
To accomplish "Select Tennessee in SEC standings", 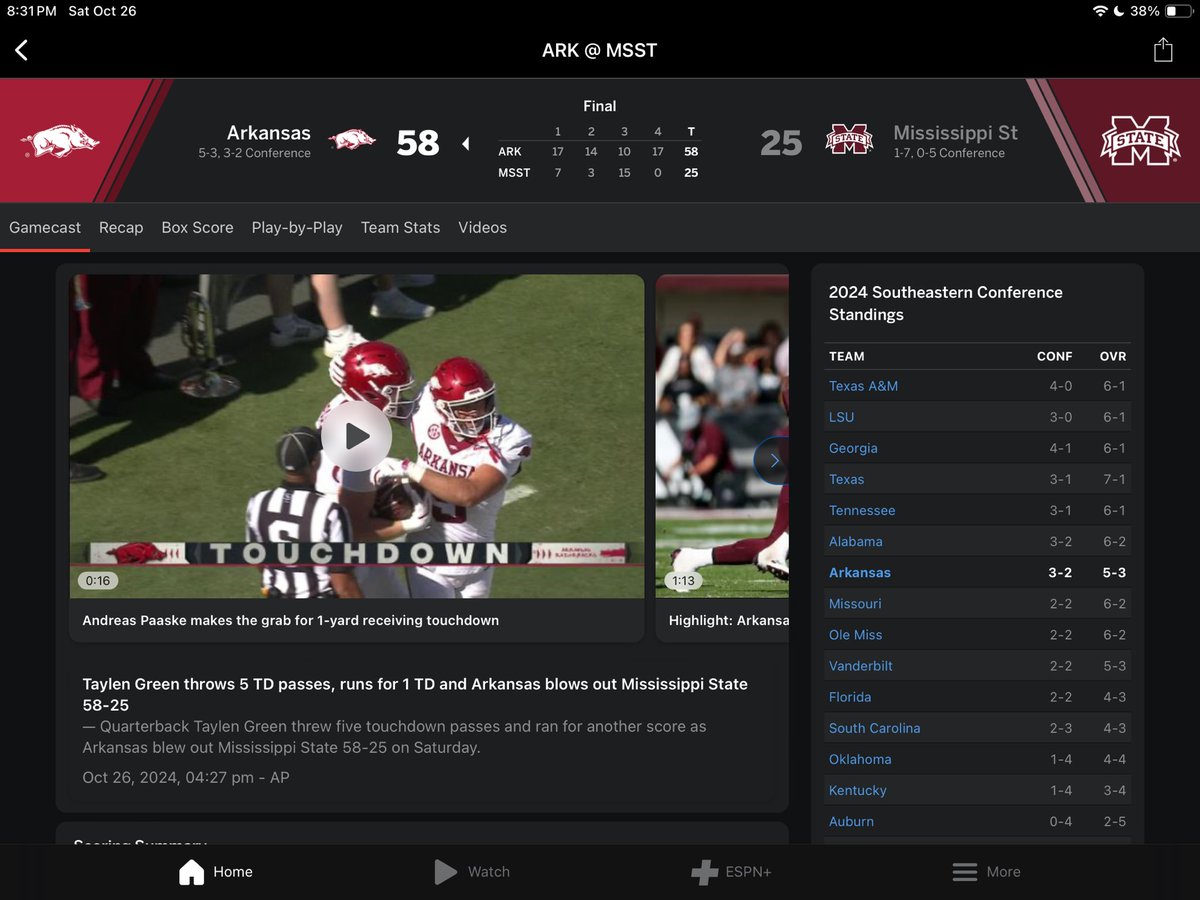I will pyautogui.click(x=862, y=510).
